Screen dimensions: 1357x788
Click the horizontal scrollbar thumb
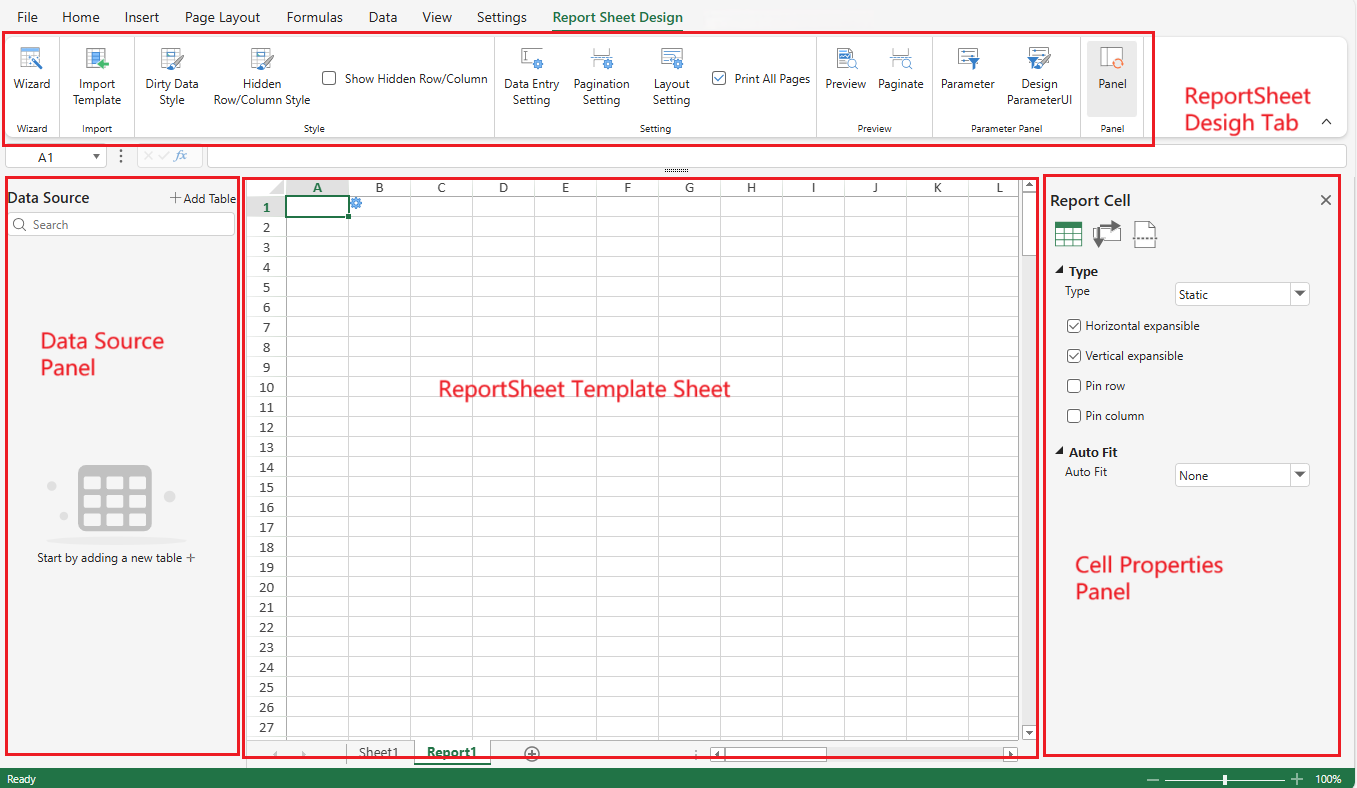[775, 754]
